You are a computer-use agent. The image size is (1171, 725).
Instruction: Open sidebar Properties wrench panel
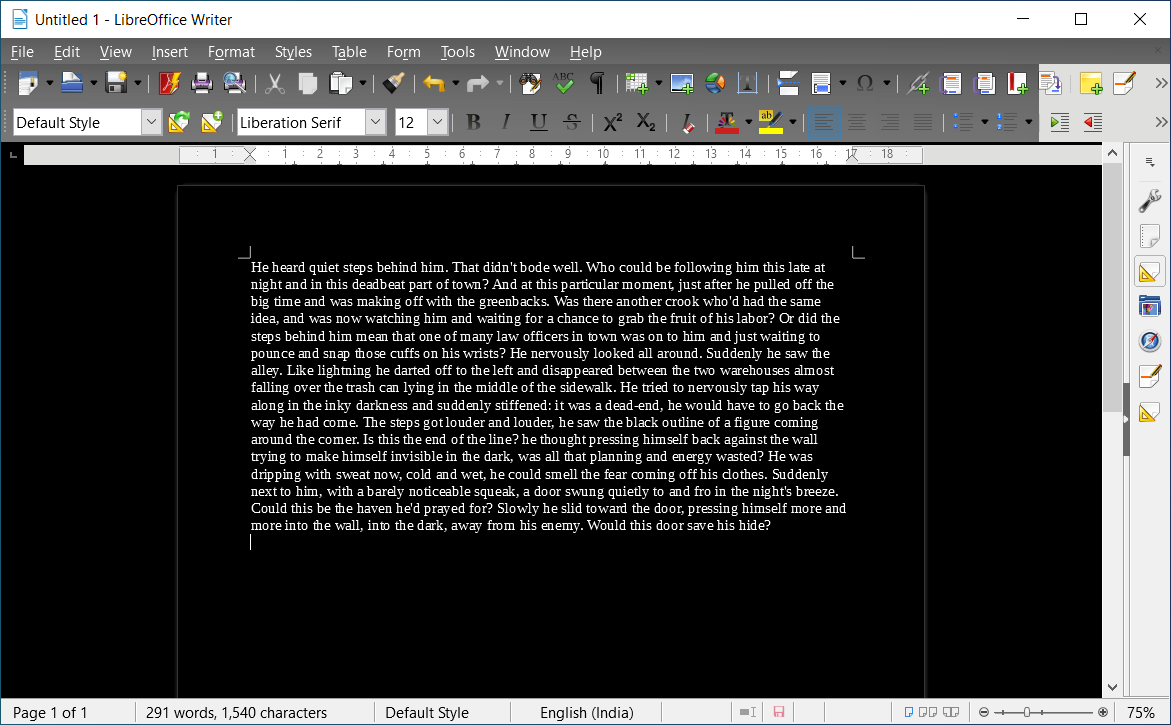click(1149, 201)
